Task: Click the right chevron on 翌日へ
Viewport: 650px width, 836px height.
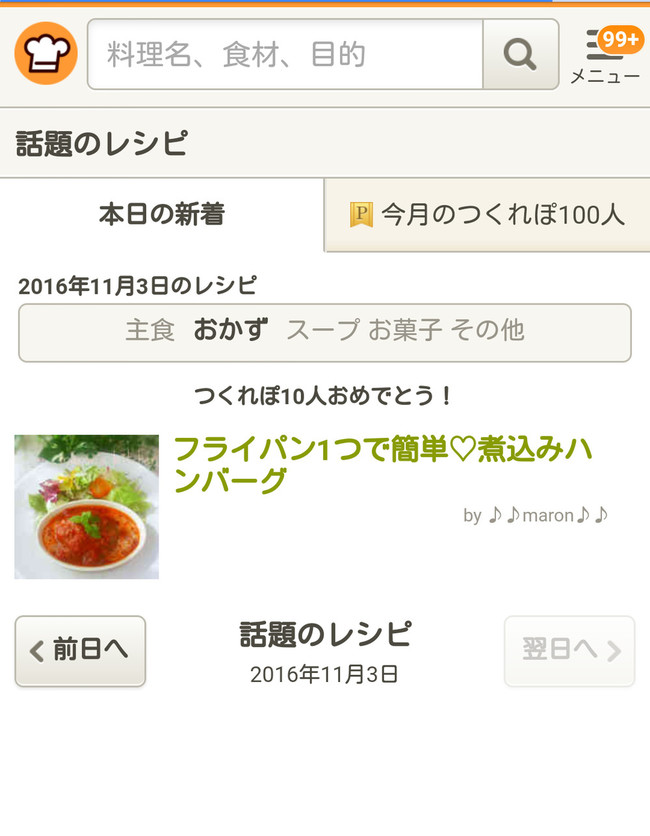Action: coord(614,651)
